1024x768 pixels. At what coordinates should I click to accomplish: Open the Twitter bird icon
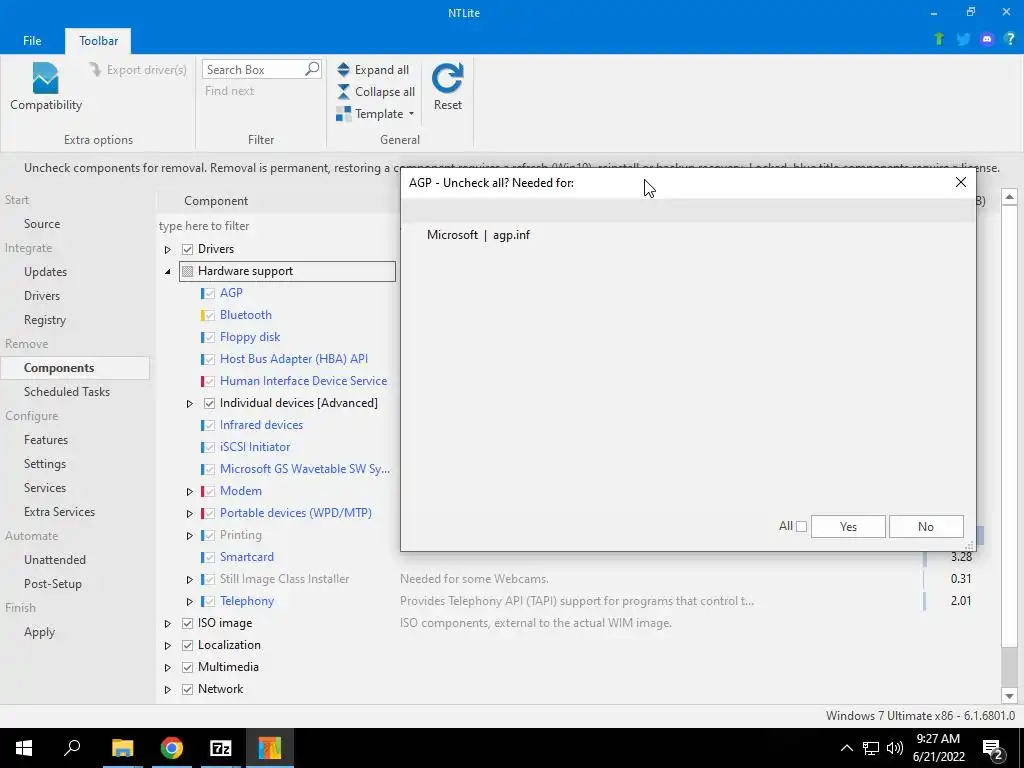point(963,39)
